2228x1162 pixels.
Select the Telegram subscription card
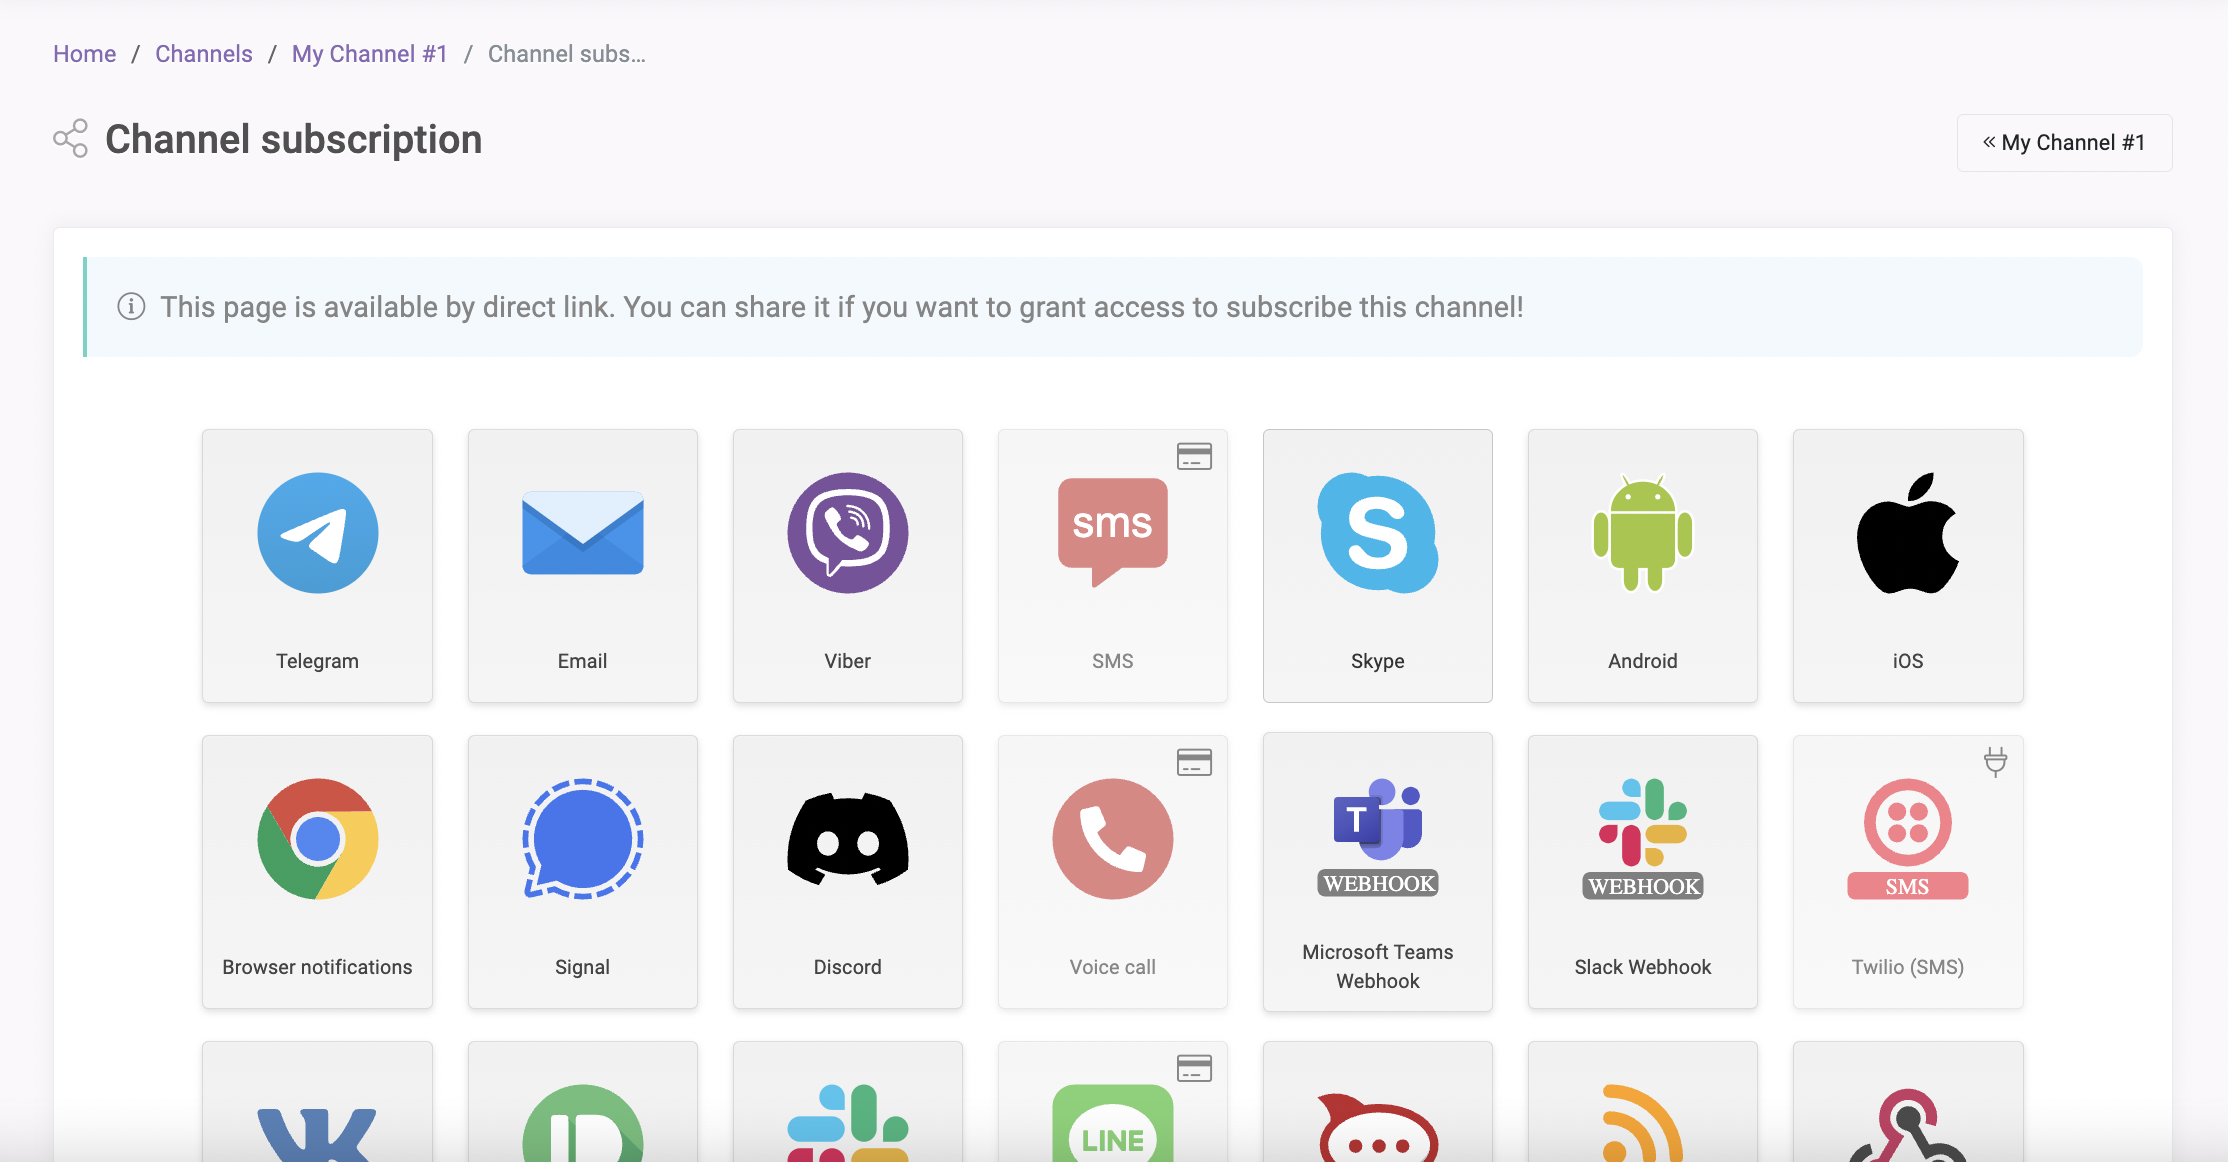coord(317,566)
